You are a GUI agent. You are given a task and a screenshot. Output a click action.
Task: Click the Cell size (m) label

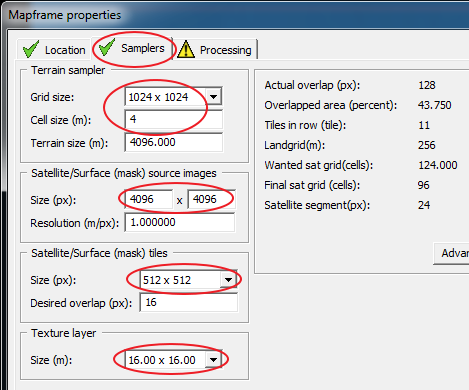(x=61, y=120)
